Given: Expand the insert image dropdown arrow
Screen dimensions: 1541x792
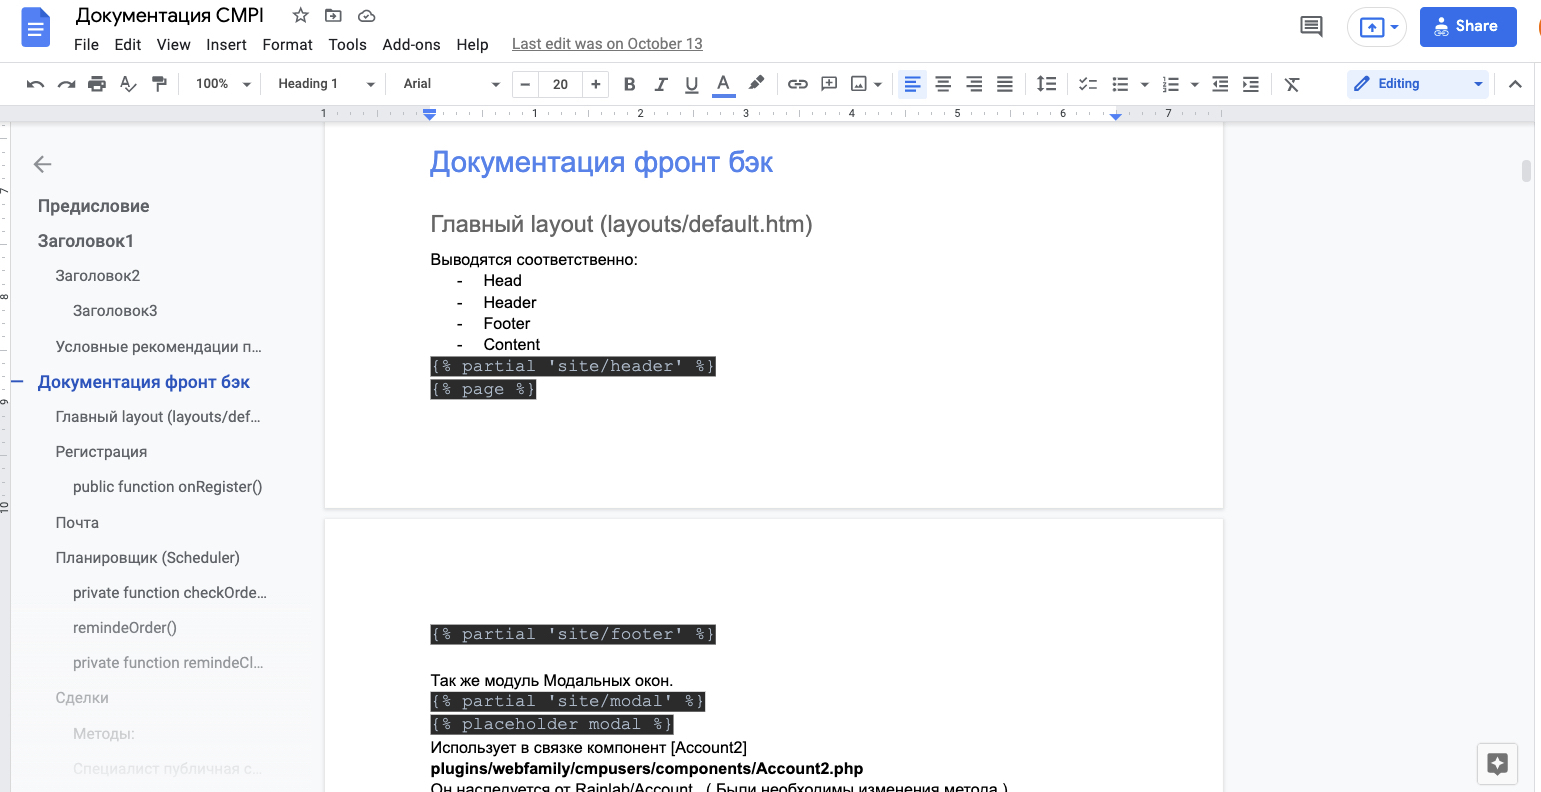Looking at the screenshot, I should [878, 85].
